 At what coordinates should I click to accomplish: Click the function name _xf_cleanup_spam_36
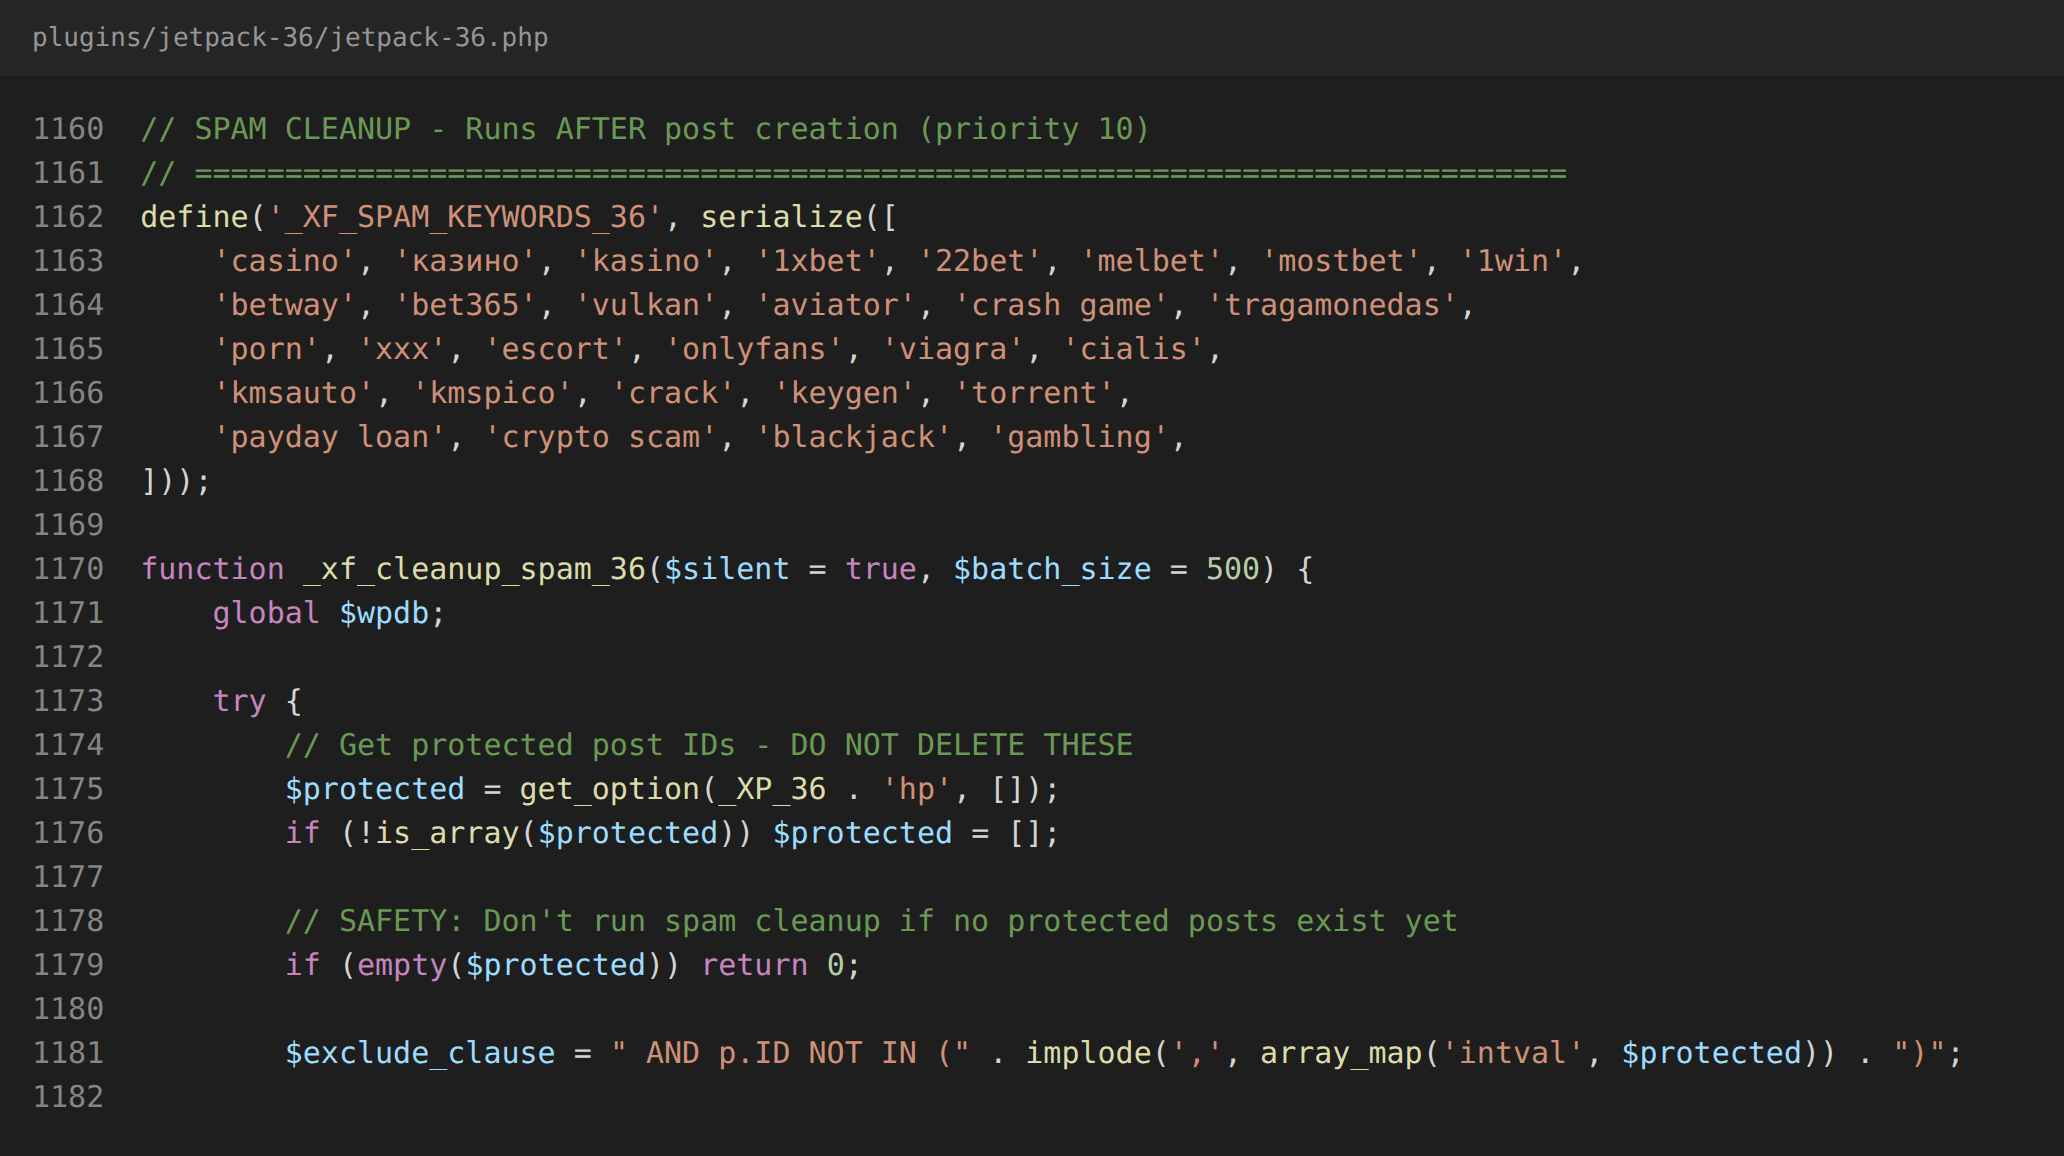[x=475, y=569]
